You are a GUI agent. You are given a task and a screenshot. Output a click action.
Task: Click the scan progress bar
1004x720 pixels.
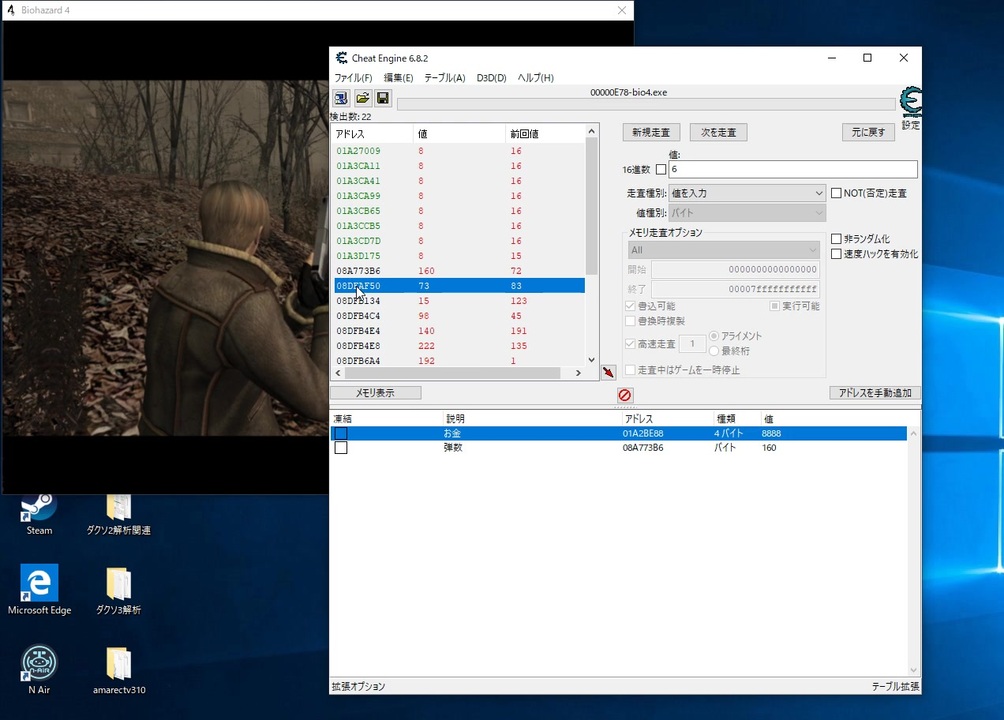pyautogui.click(x=645, y=104)
